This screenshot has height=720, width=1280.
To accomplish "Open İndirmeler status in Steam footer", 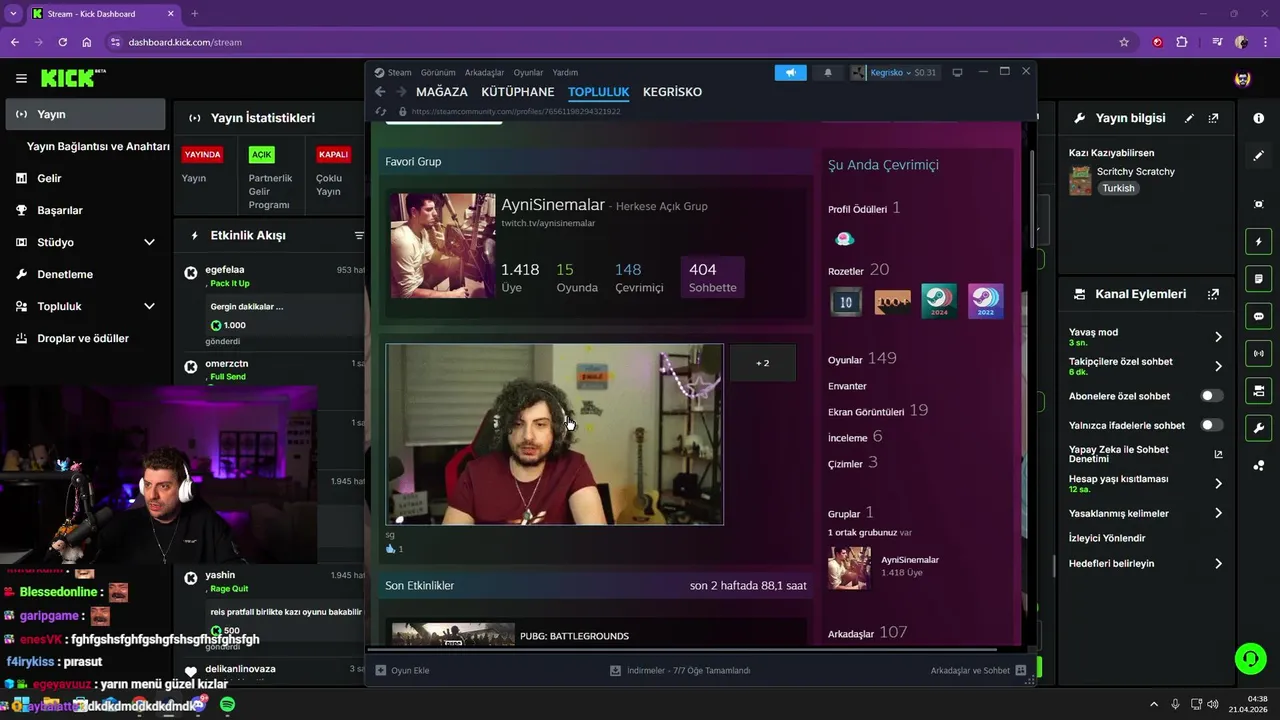I will pyautogui.click(x=680, y=670).
